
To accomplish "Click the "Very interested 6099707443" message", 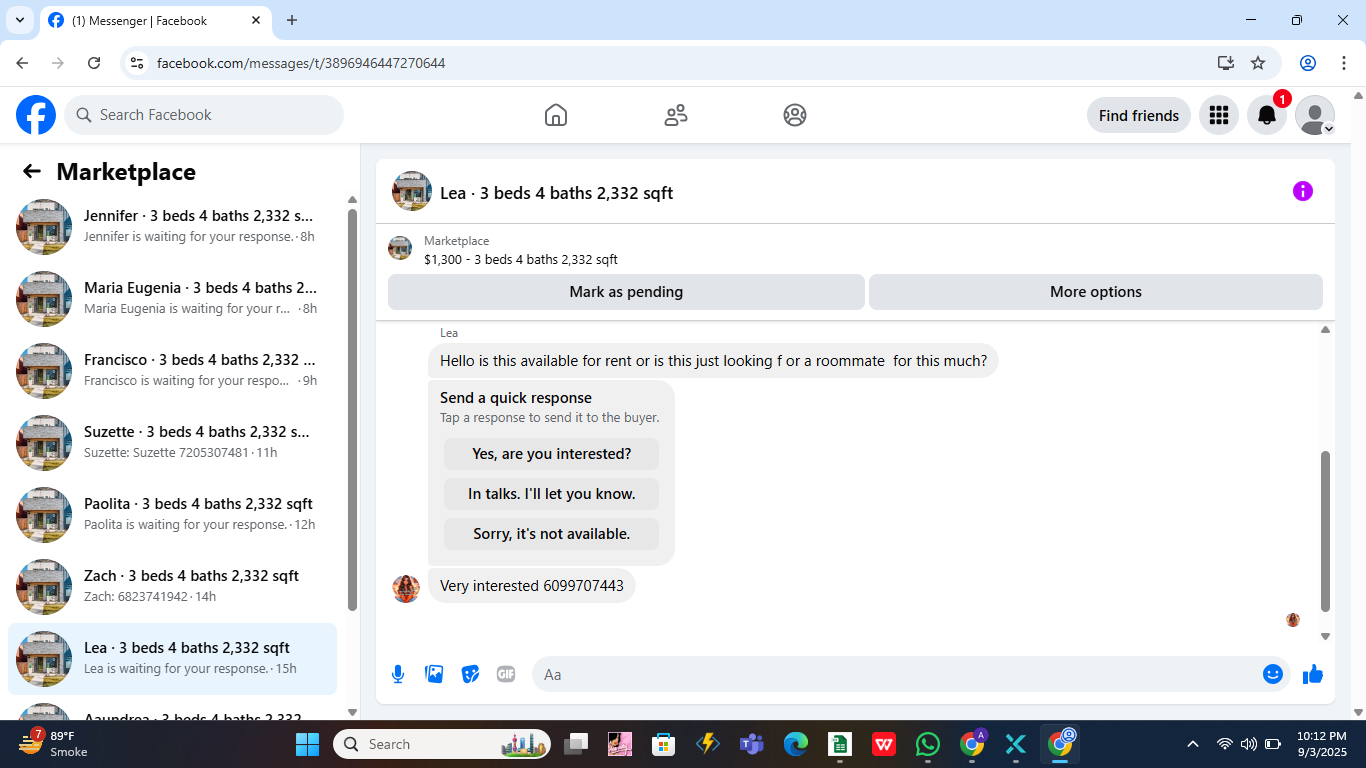I will click(532, 586).
